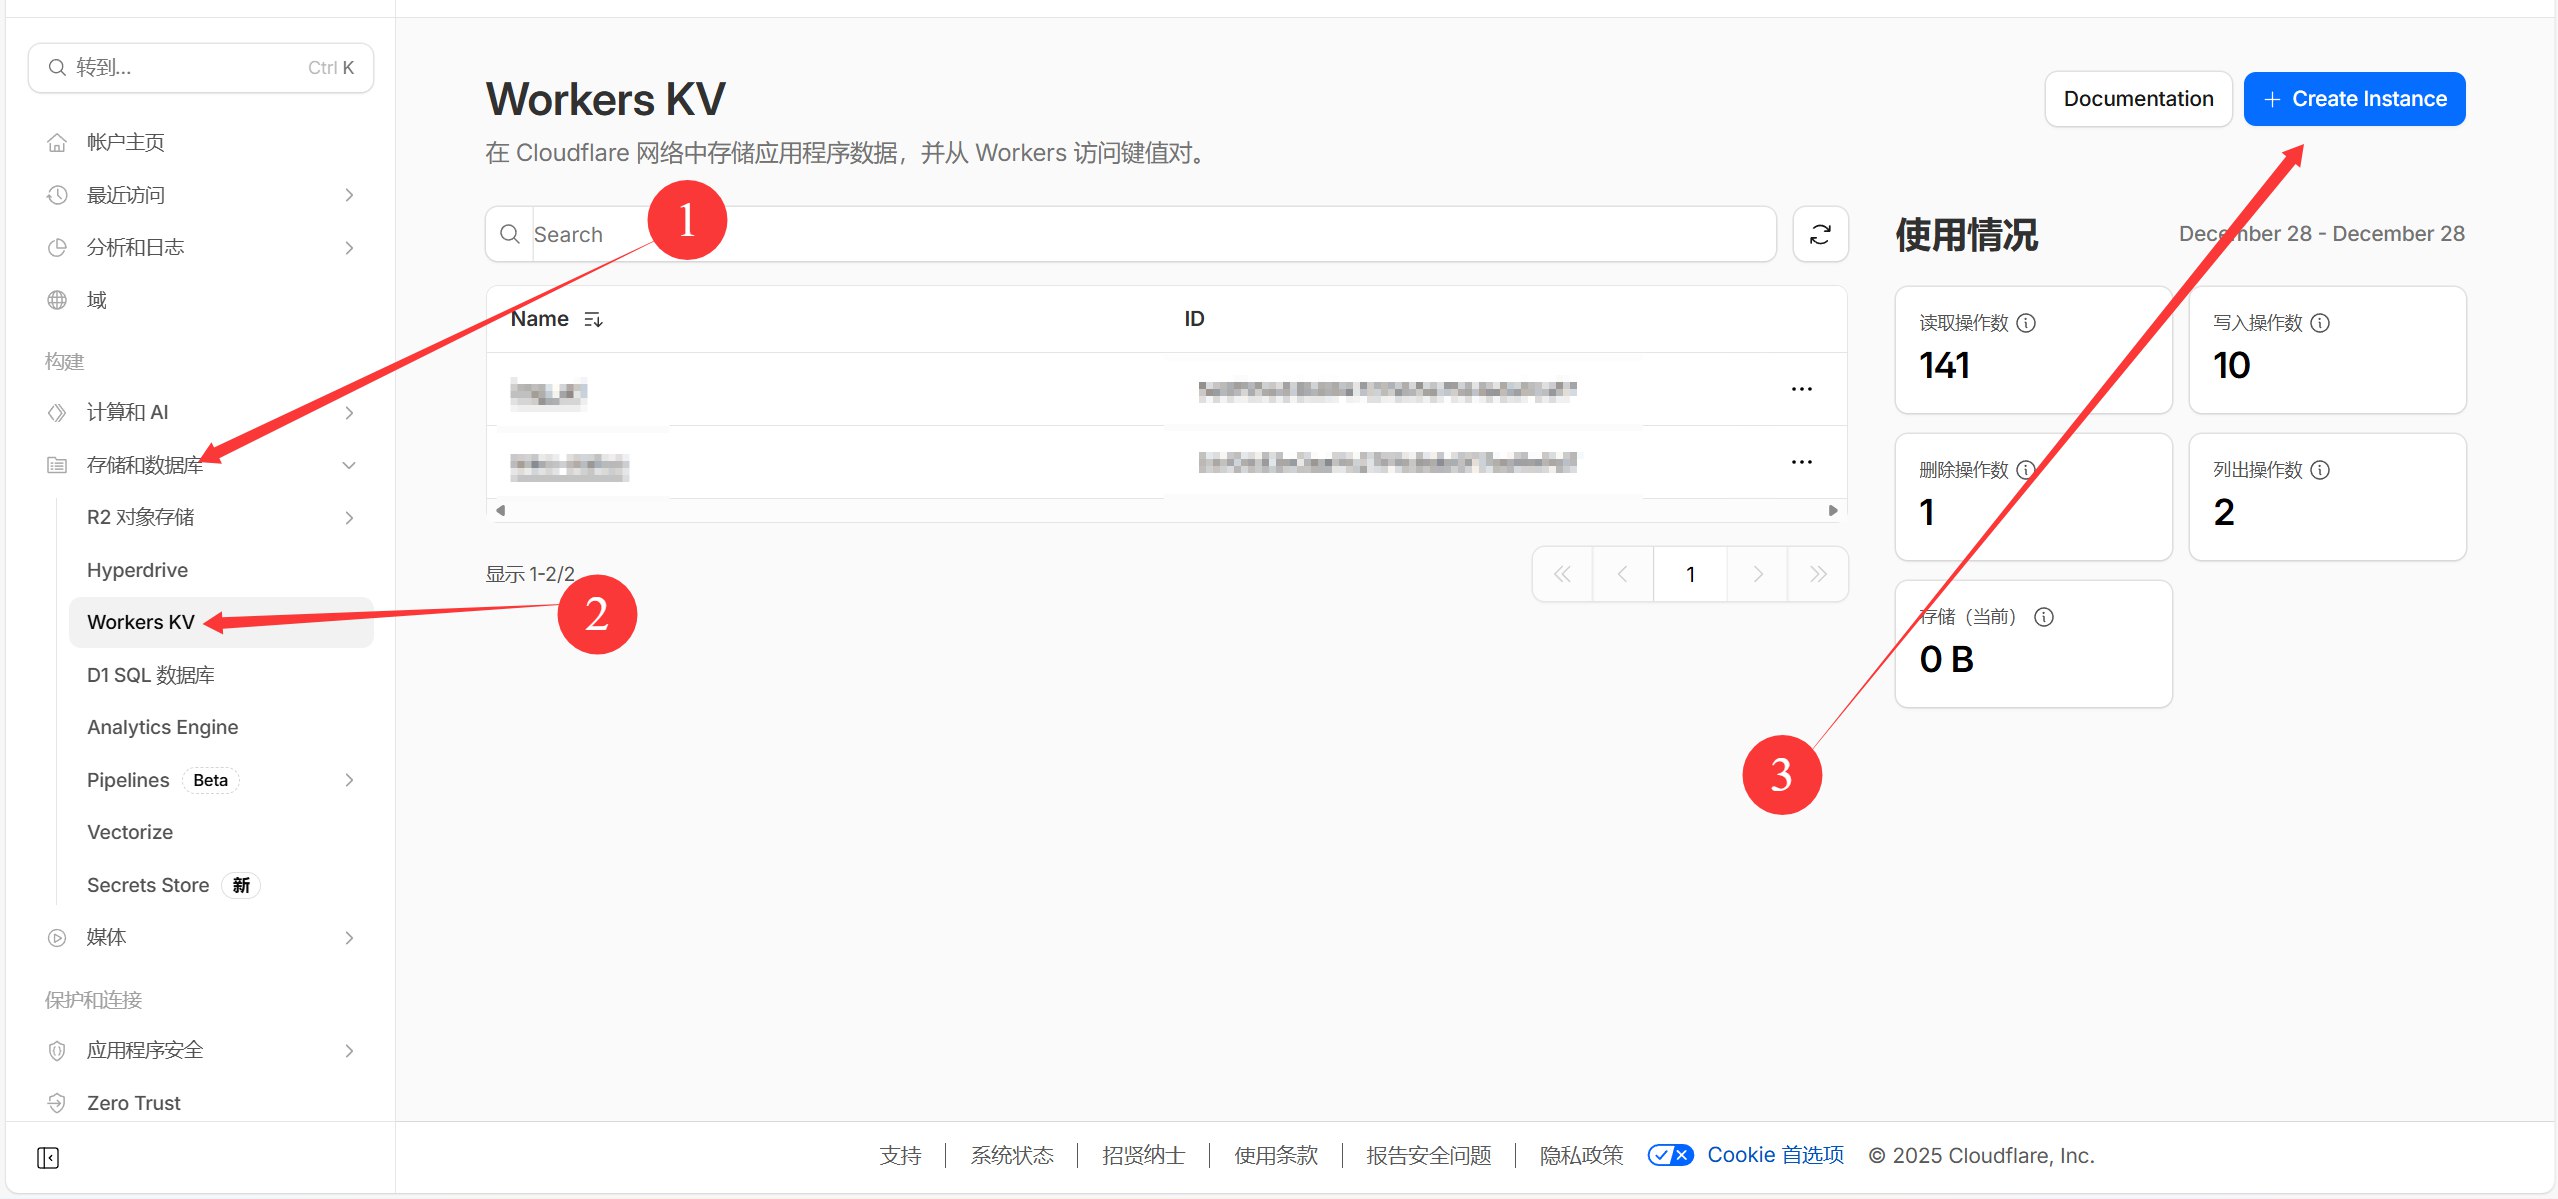Collapse the sidebar using the bottom-left panel icon
Screen dimensions: 2558x1199
coord(48,1157)
